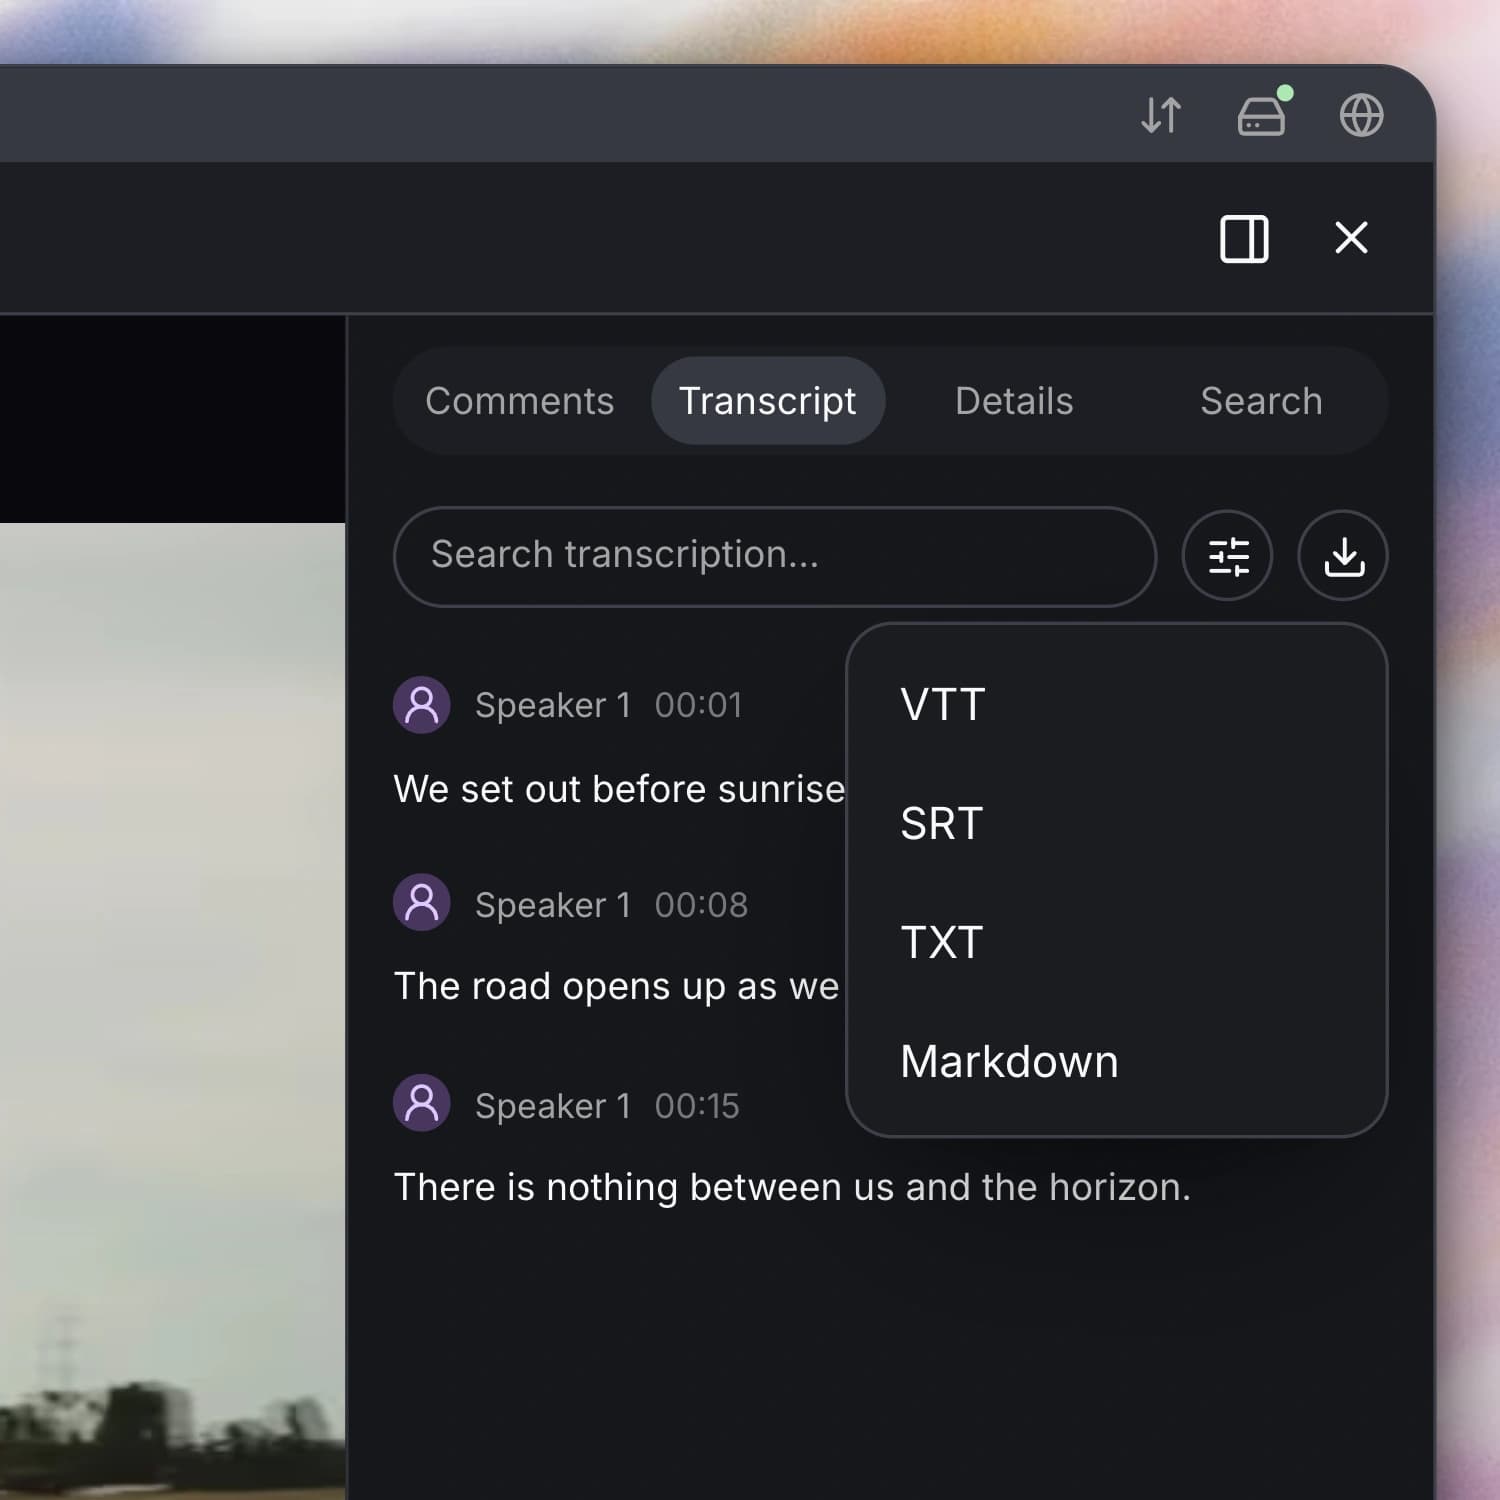This screenshot has height=1500, width=1500.
Task: Choose VTT export format
Action: (x=1116, y=705)
